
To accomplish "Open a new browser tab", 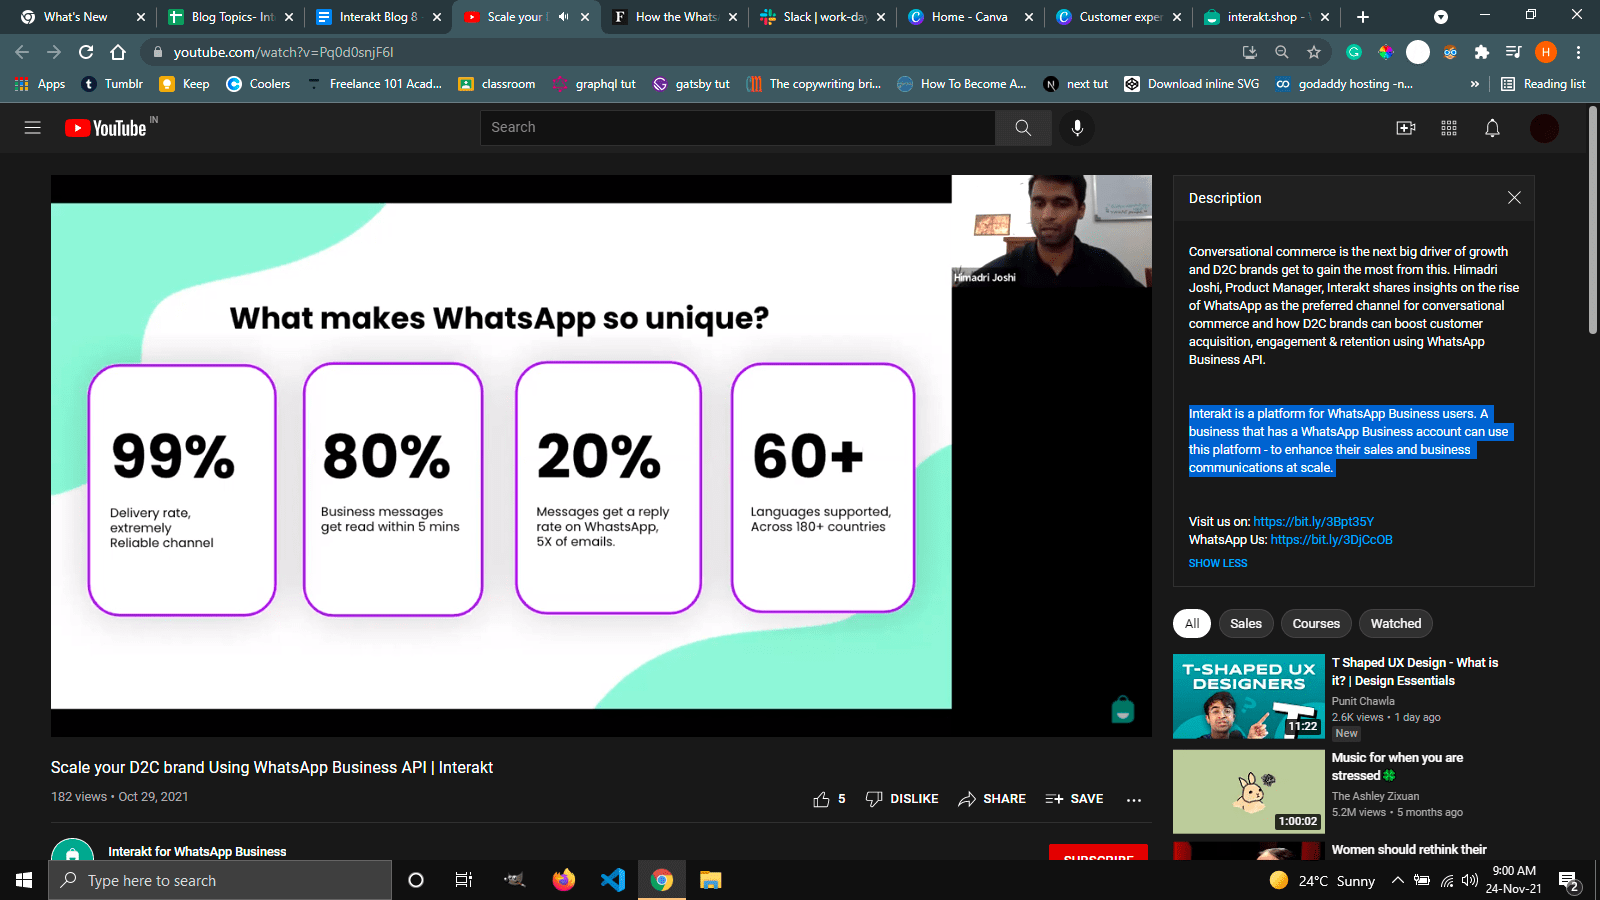I will (1362, 17).
